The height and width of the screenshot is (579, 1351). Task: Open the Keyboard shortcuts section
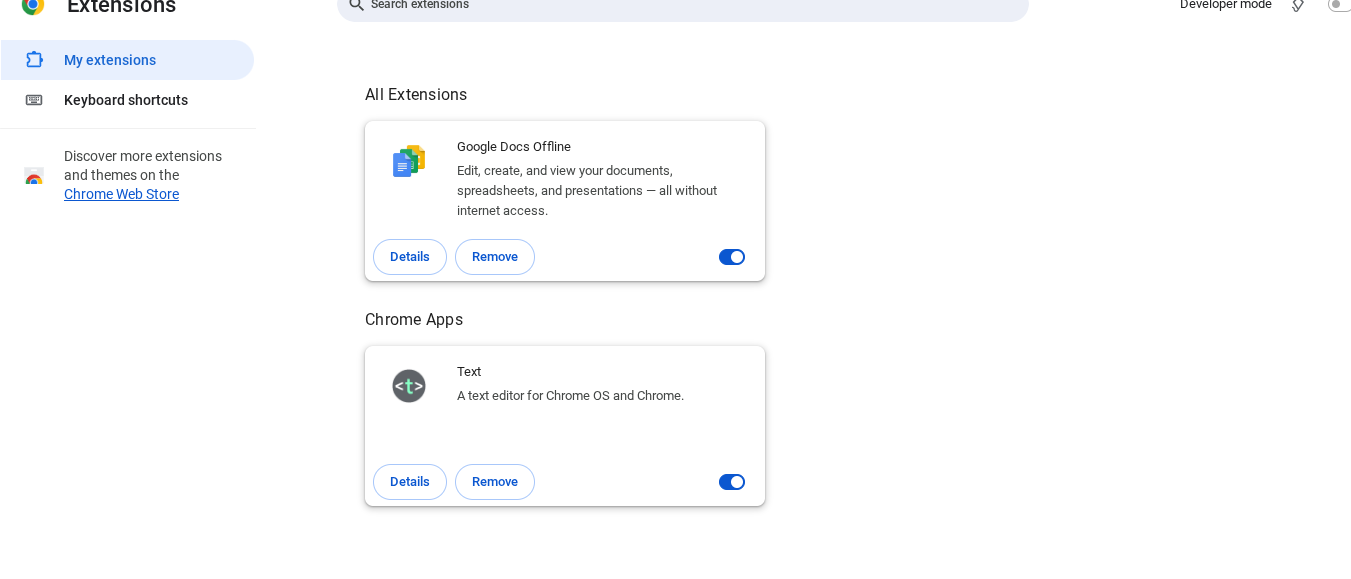[x=127, y=100]
